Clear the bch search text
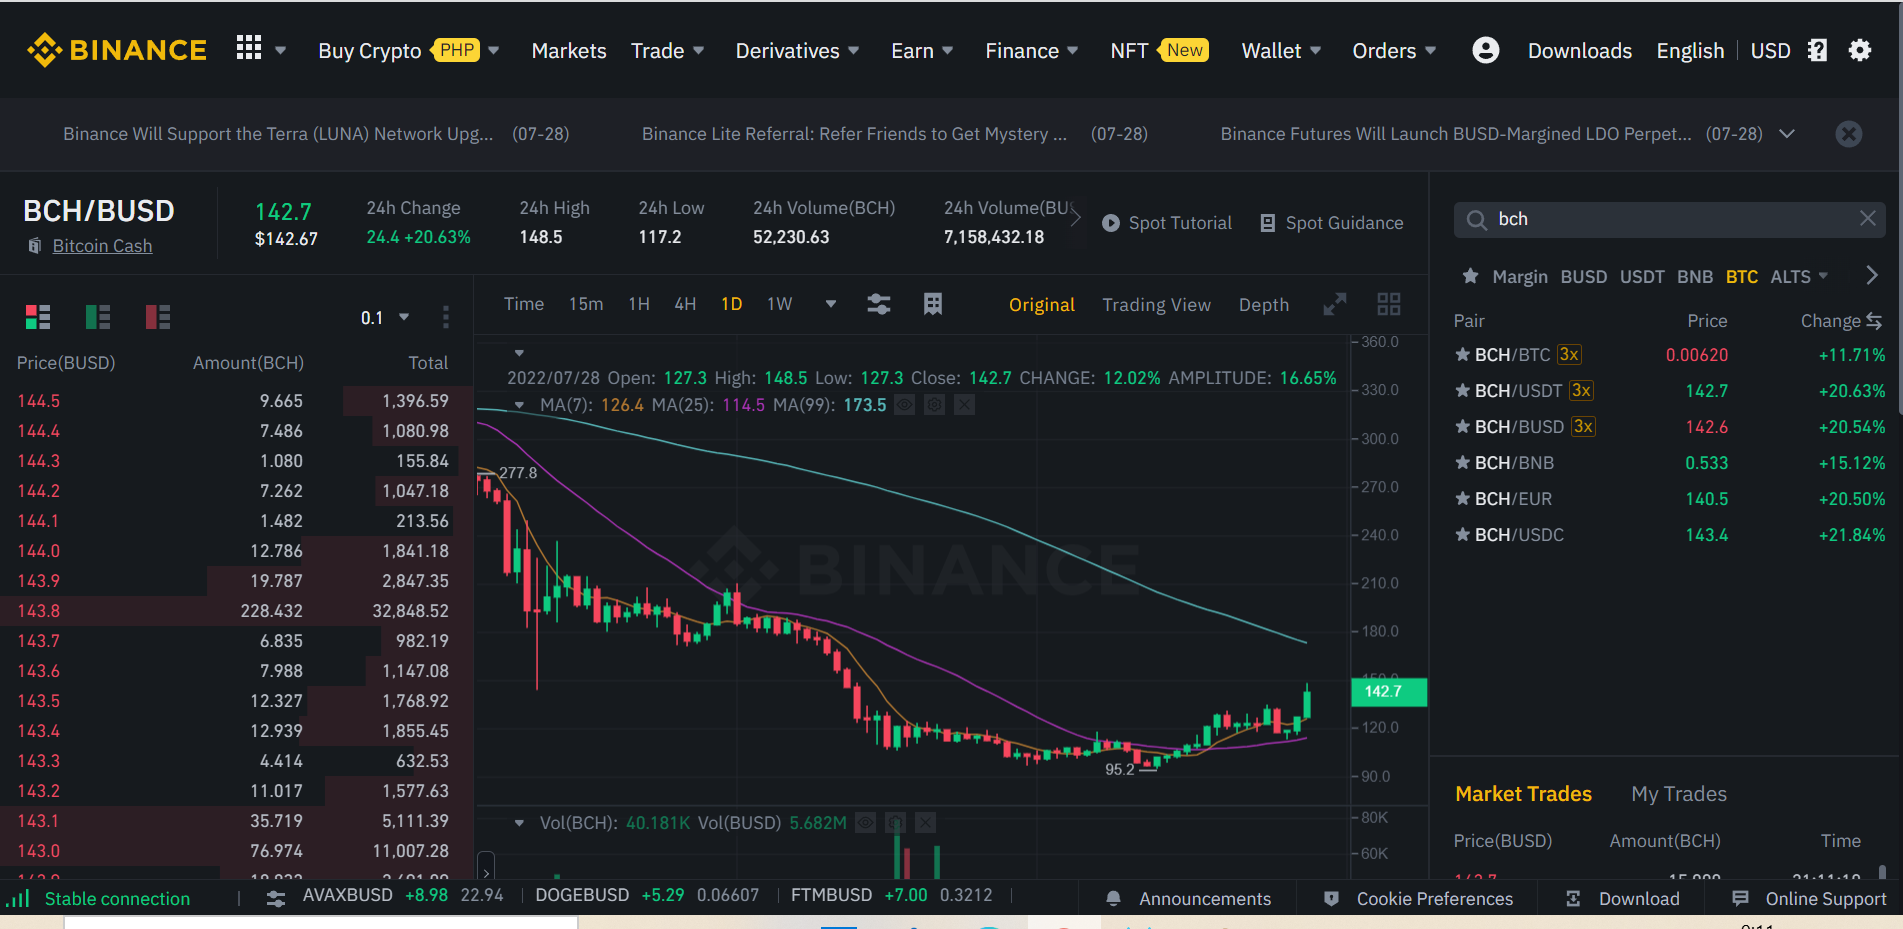The width and height of the screenshot is (1903, 929). 1867,219
